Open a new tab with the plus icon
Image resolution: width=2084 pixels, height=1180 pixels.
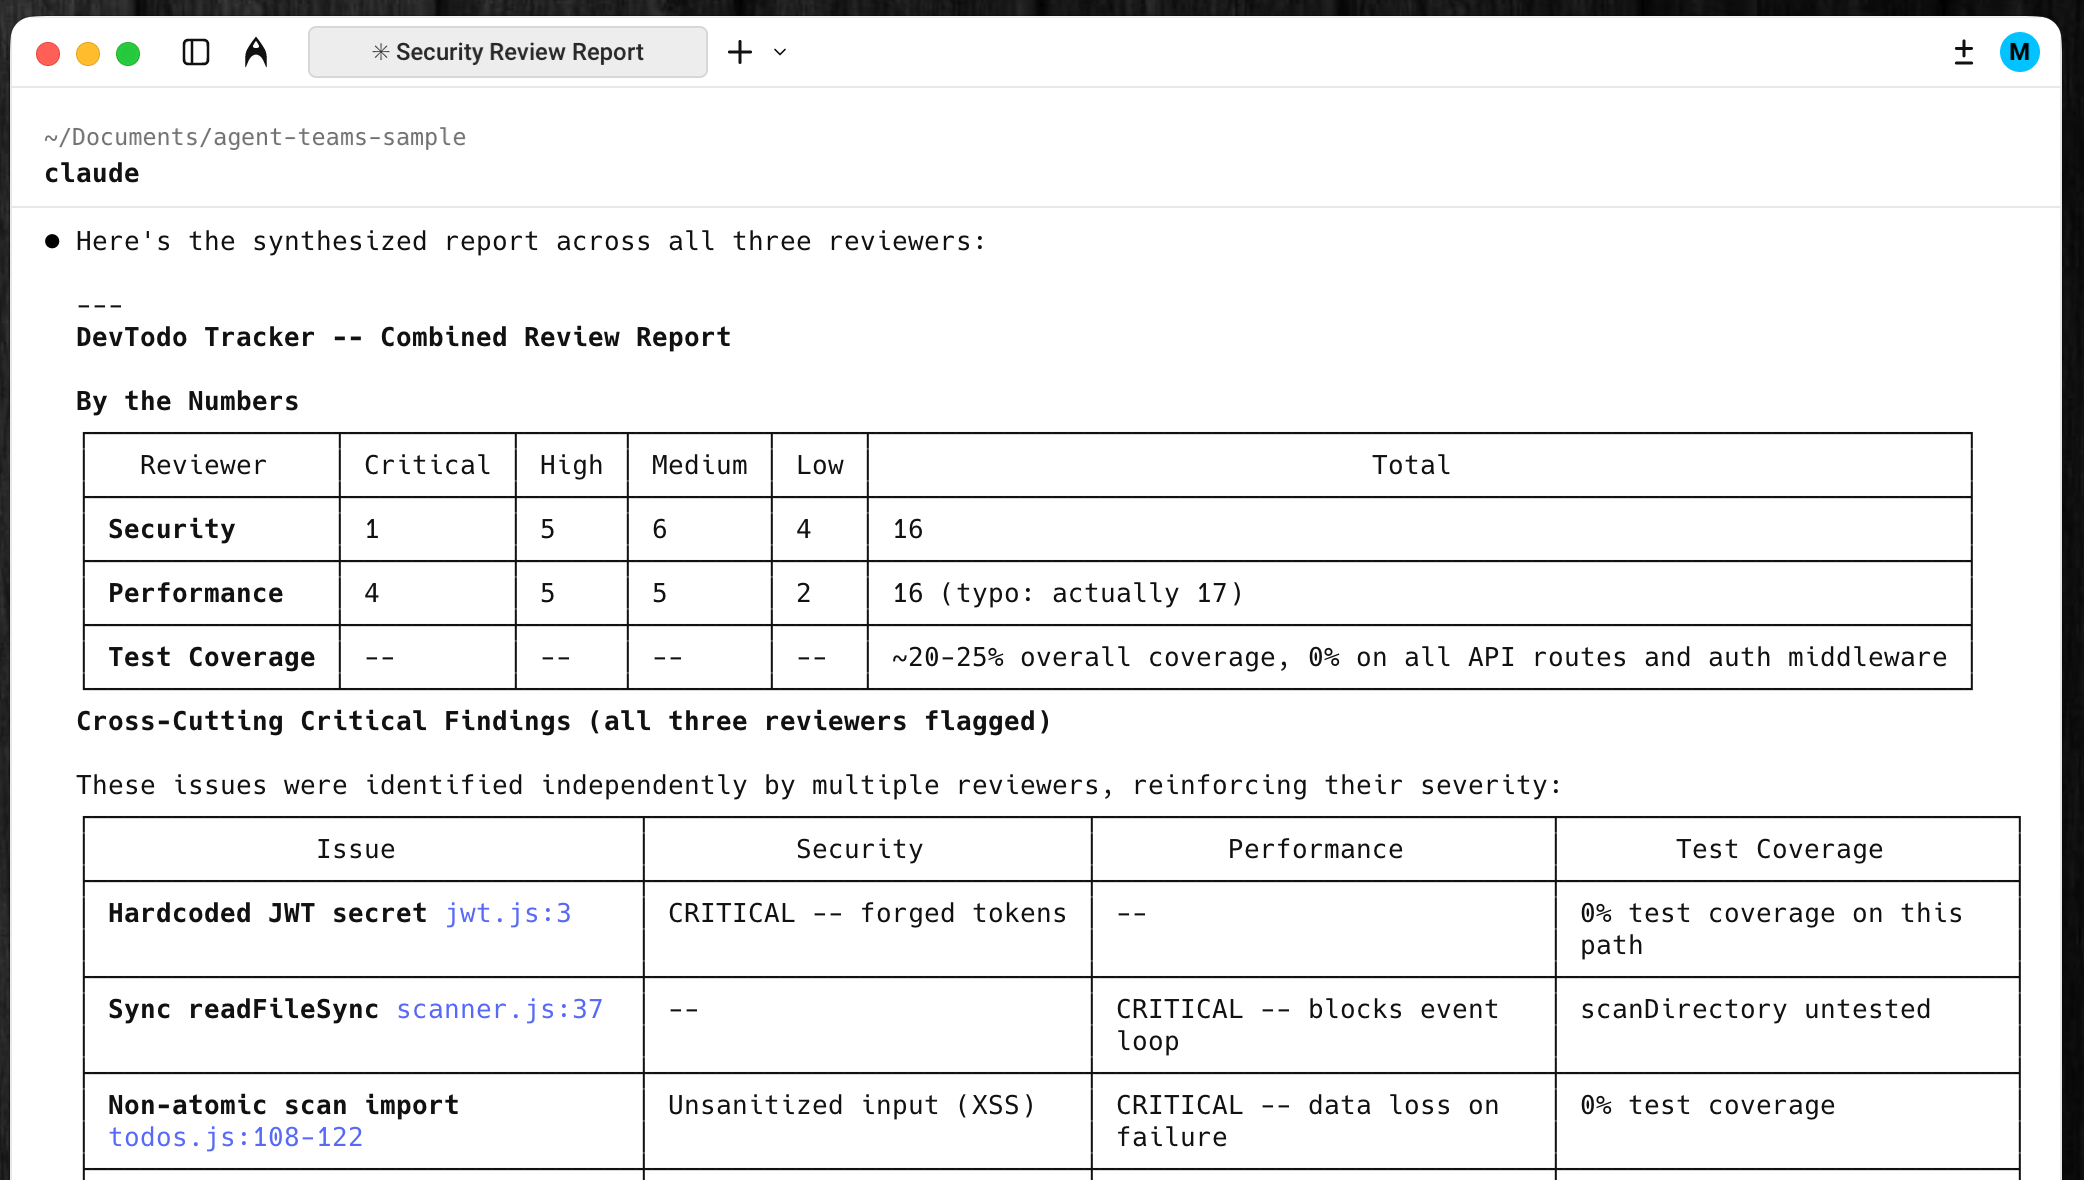(739, 51)
